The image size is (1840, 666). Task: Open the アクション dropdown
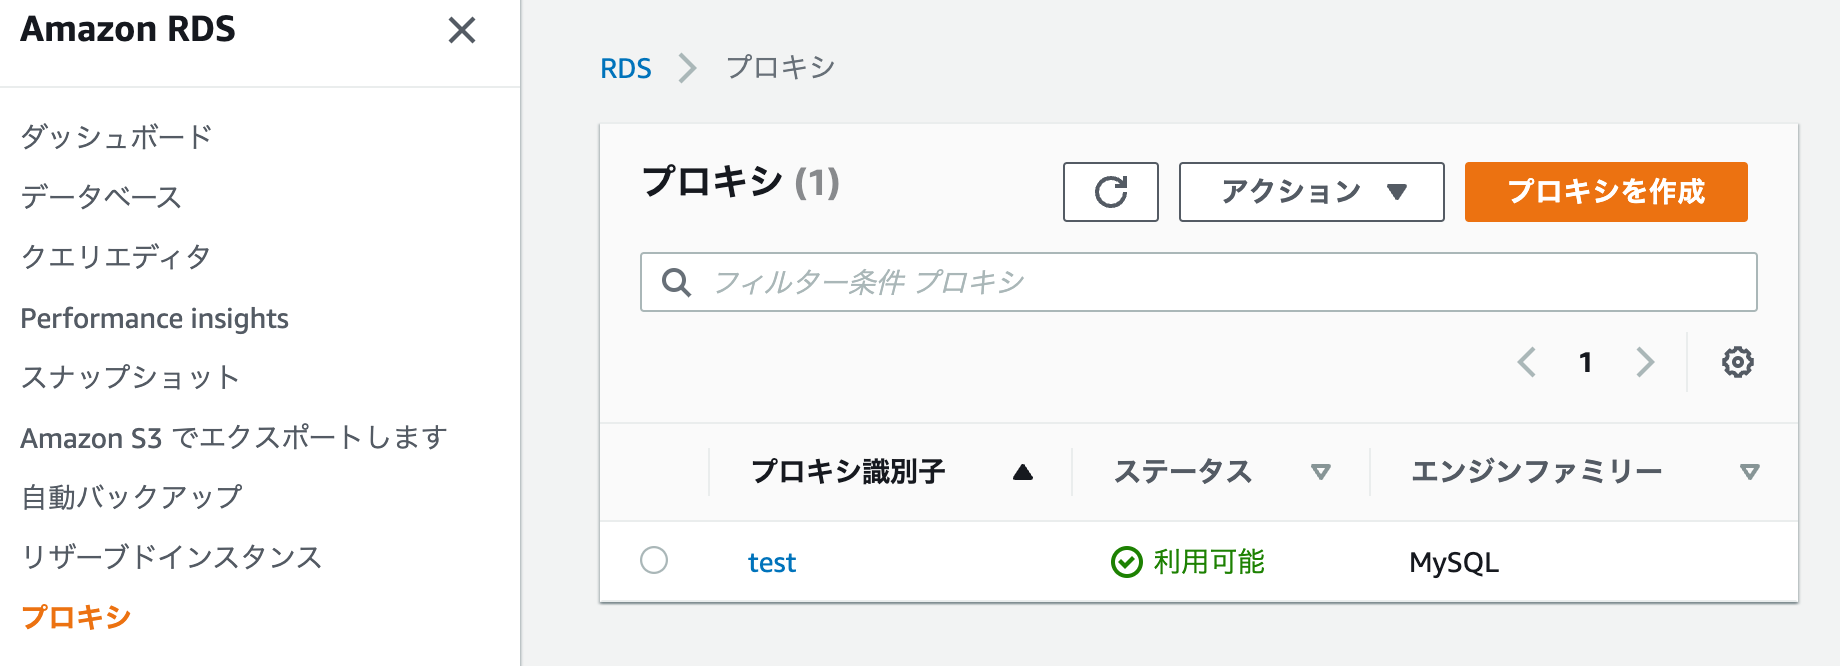tap(1311, 191)
